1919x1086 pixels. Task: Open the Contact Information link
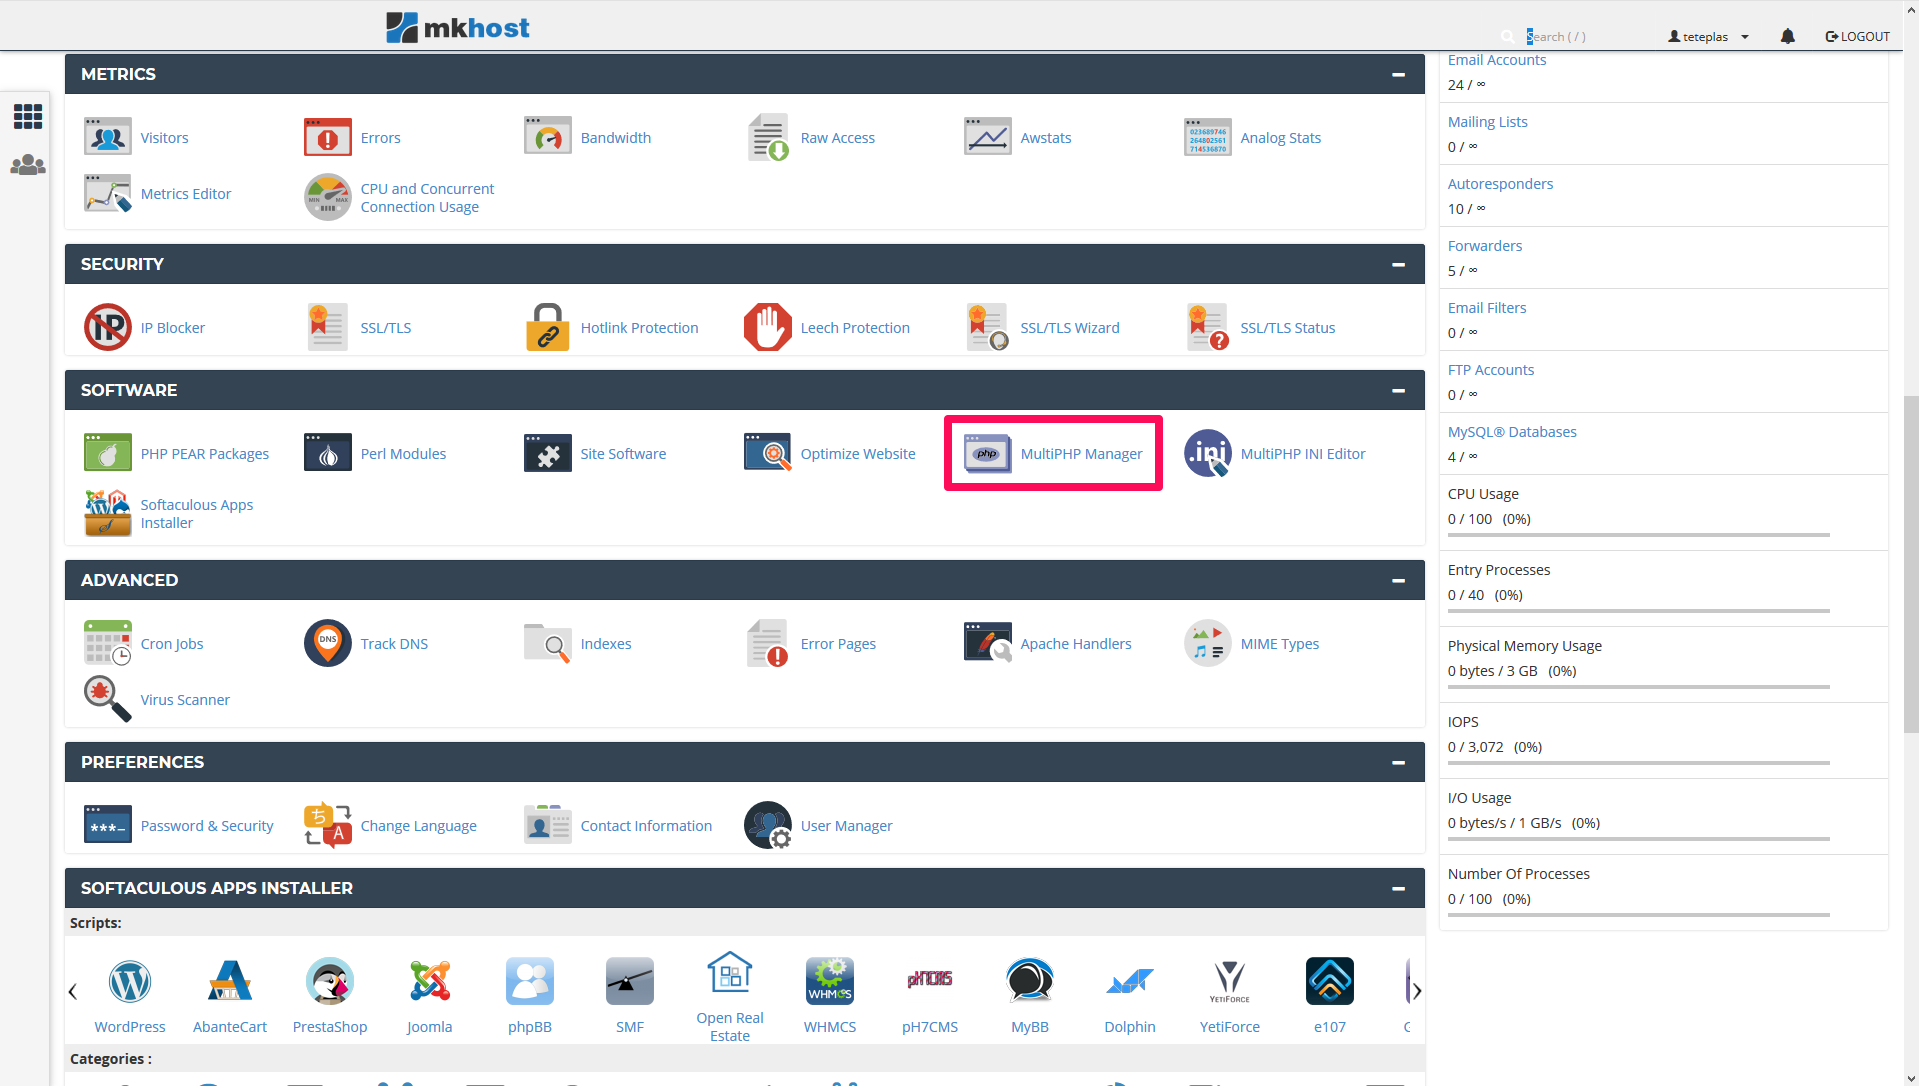coord(646,826)
